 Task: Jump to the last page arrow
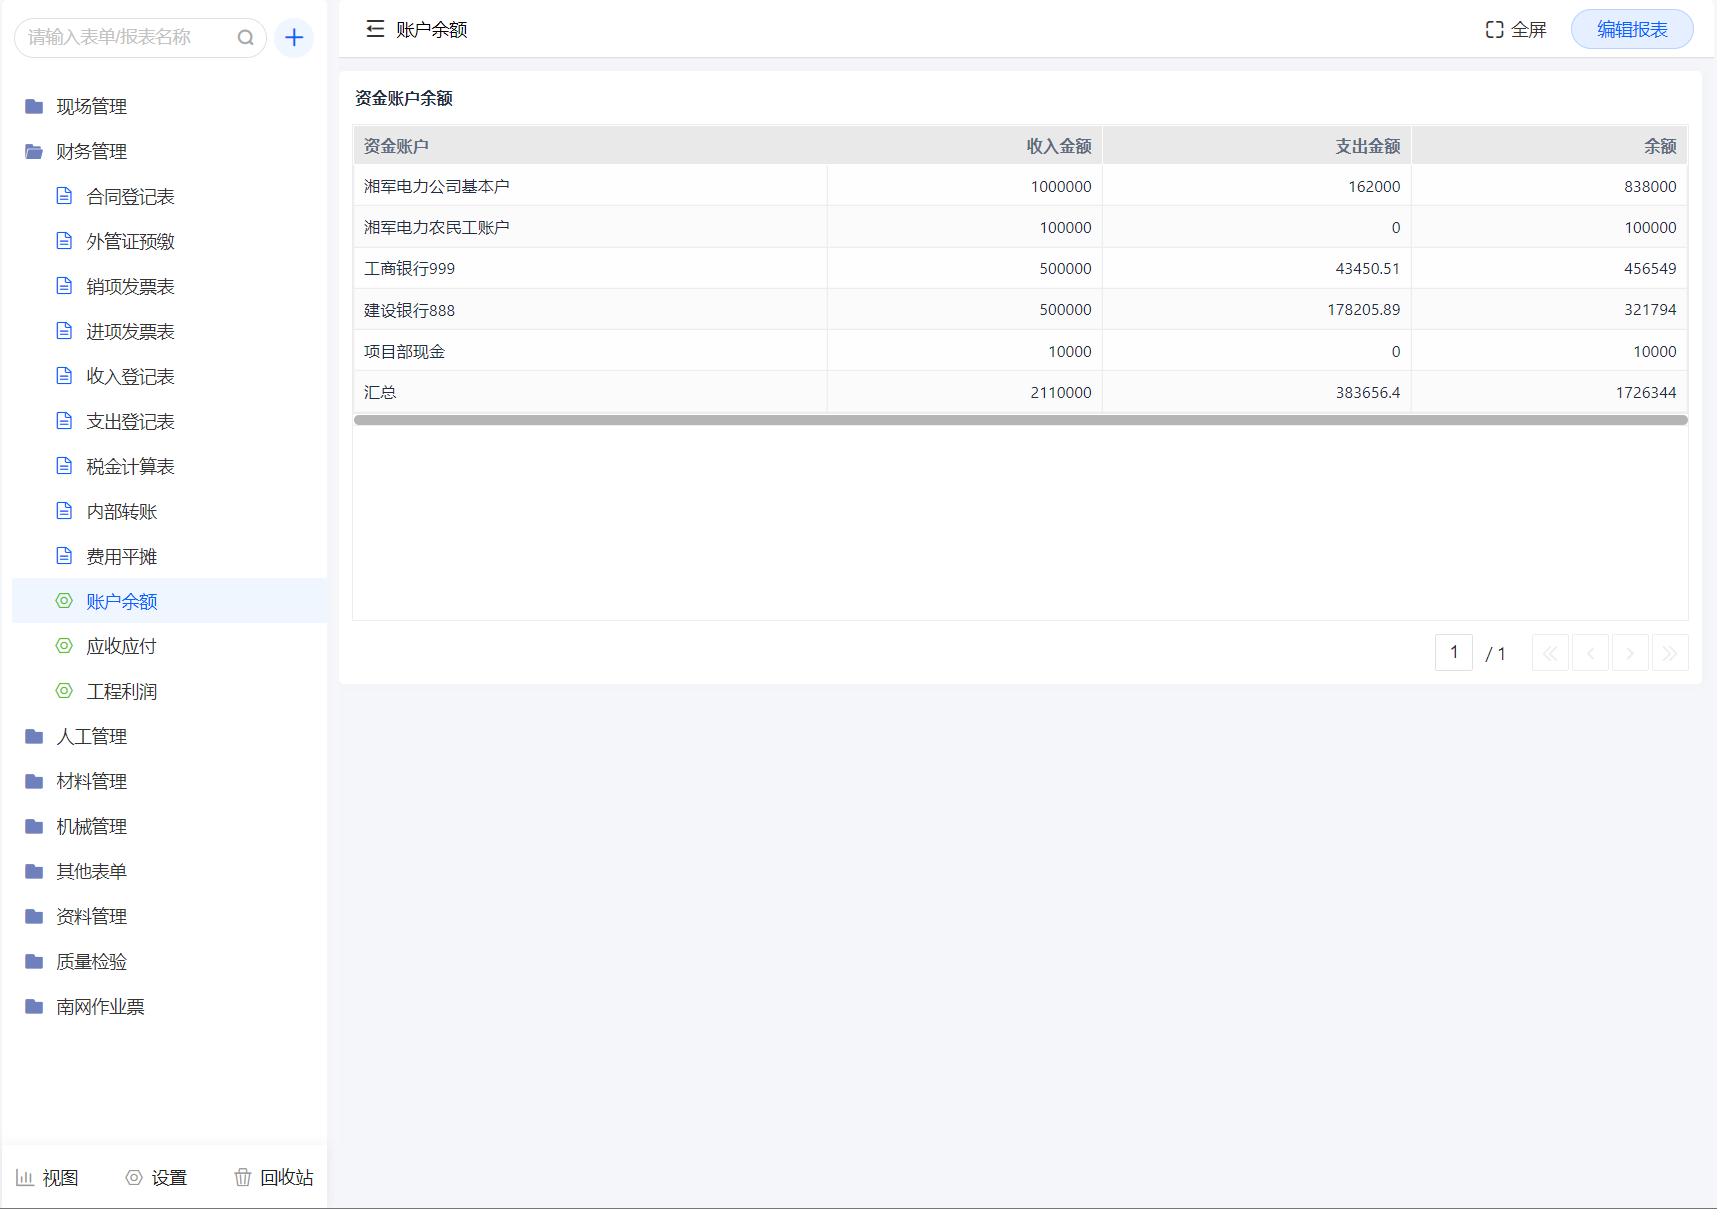pyautogui.click(x=1670, y=653)
